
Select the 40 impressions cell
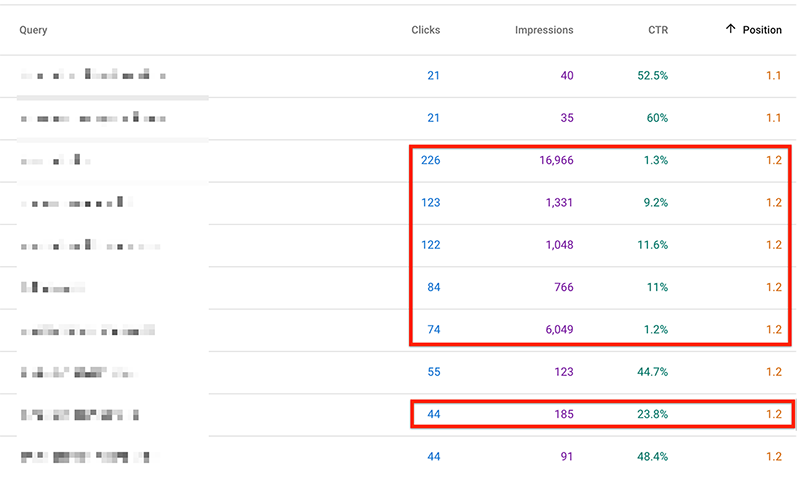pos(567,76)
